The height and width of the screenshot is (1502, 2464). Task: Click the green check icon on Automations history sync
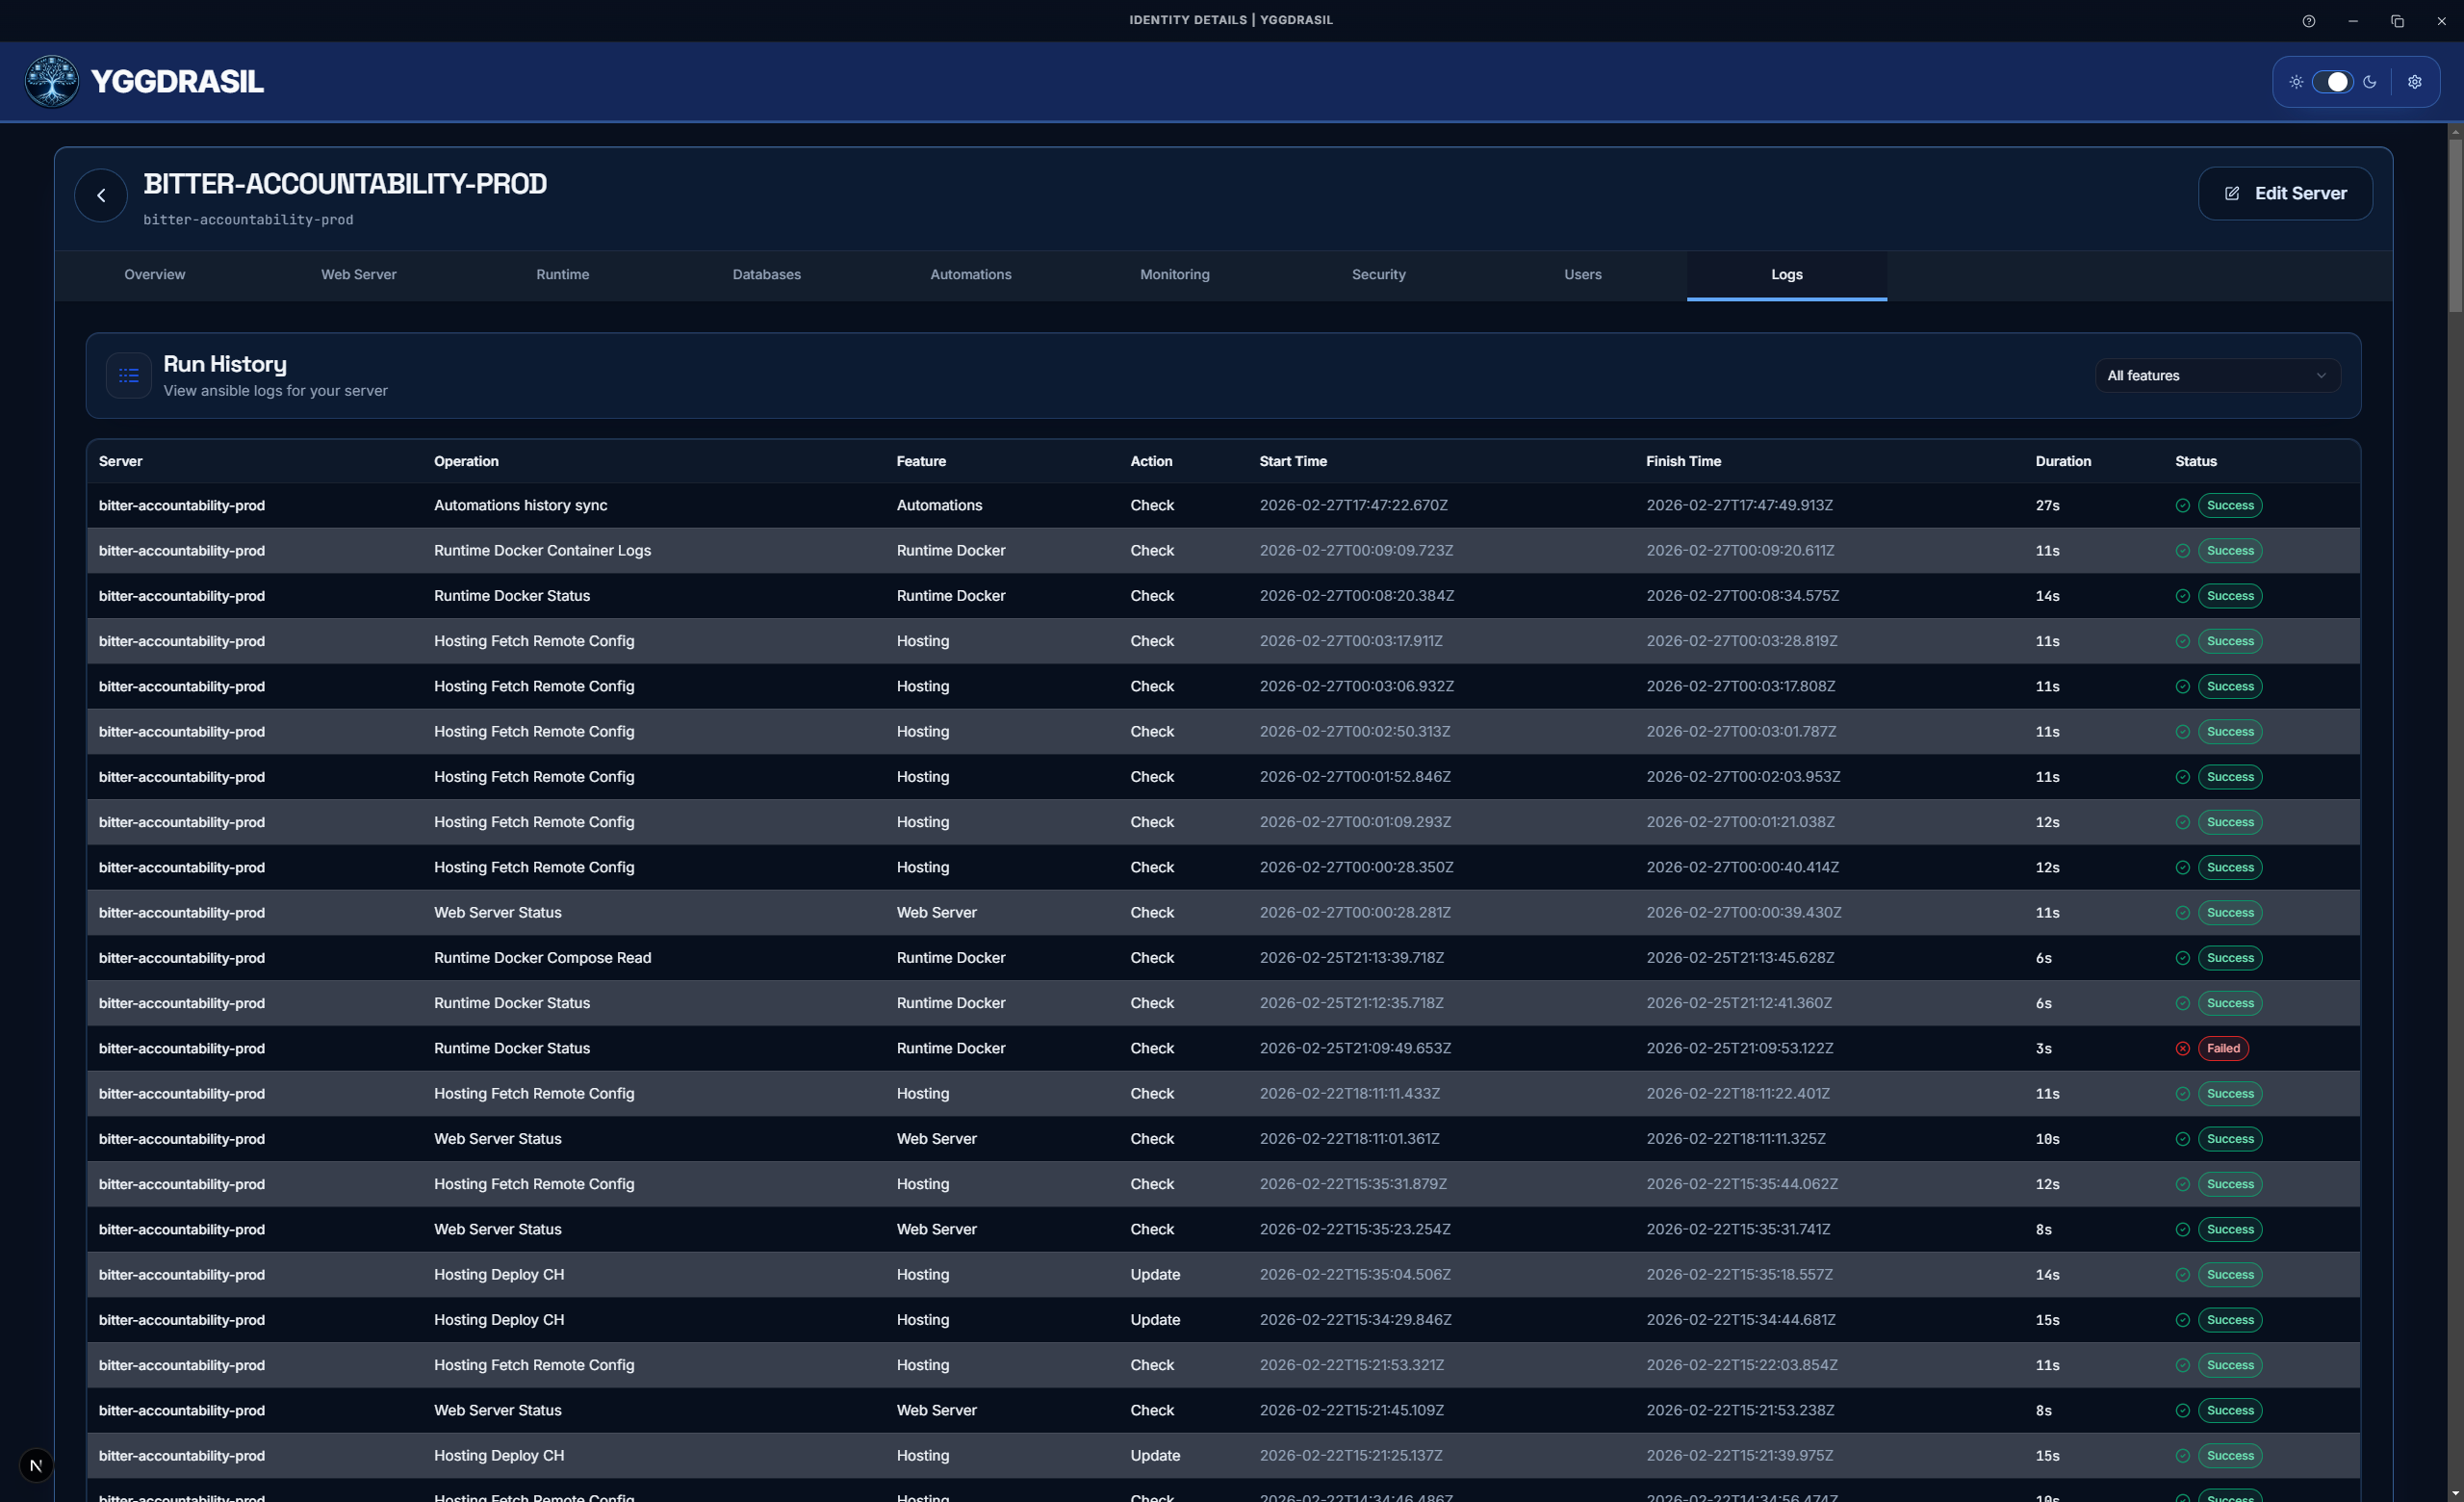point(2182,505)
